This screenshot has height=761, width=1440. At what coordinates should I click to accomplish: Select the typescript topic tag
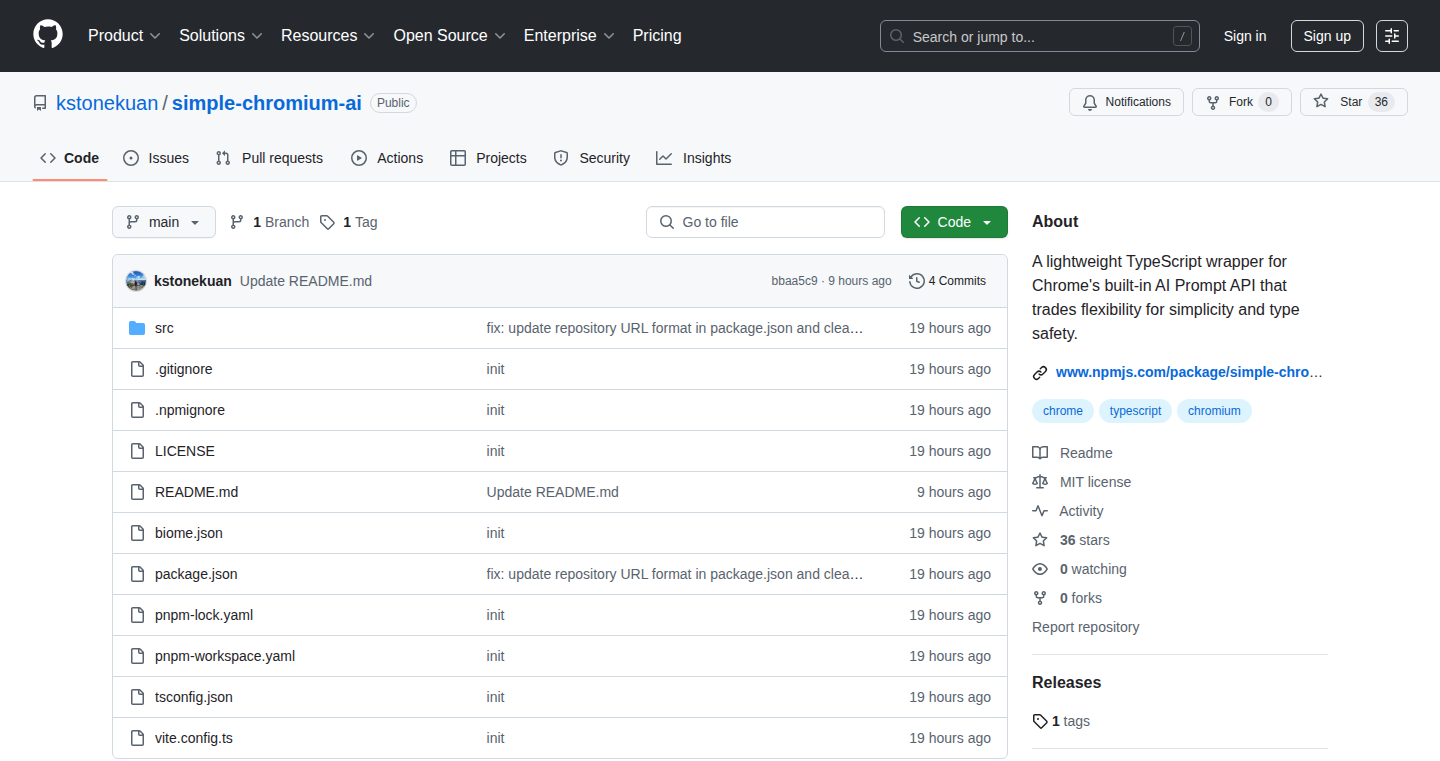tap(1136, 411)
